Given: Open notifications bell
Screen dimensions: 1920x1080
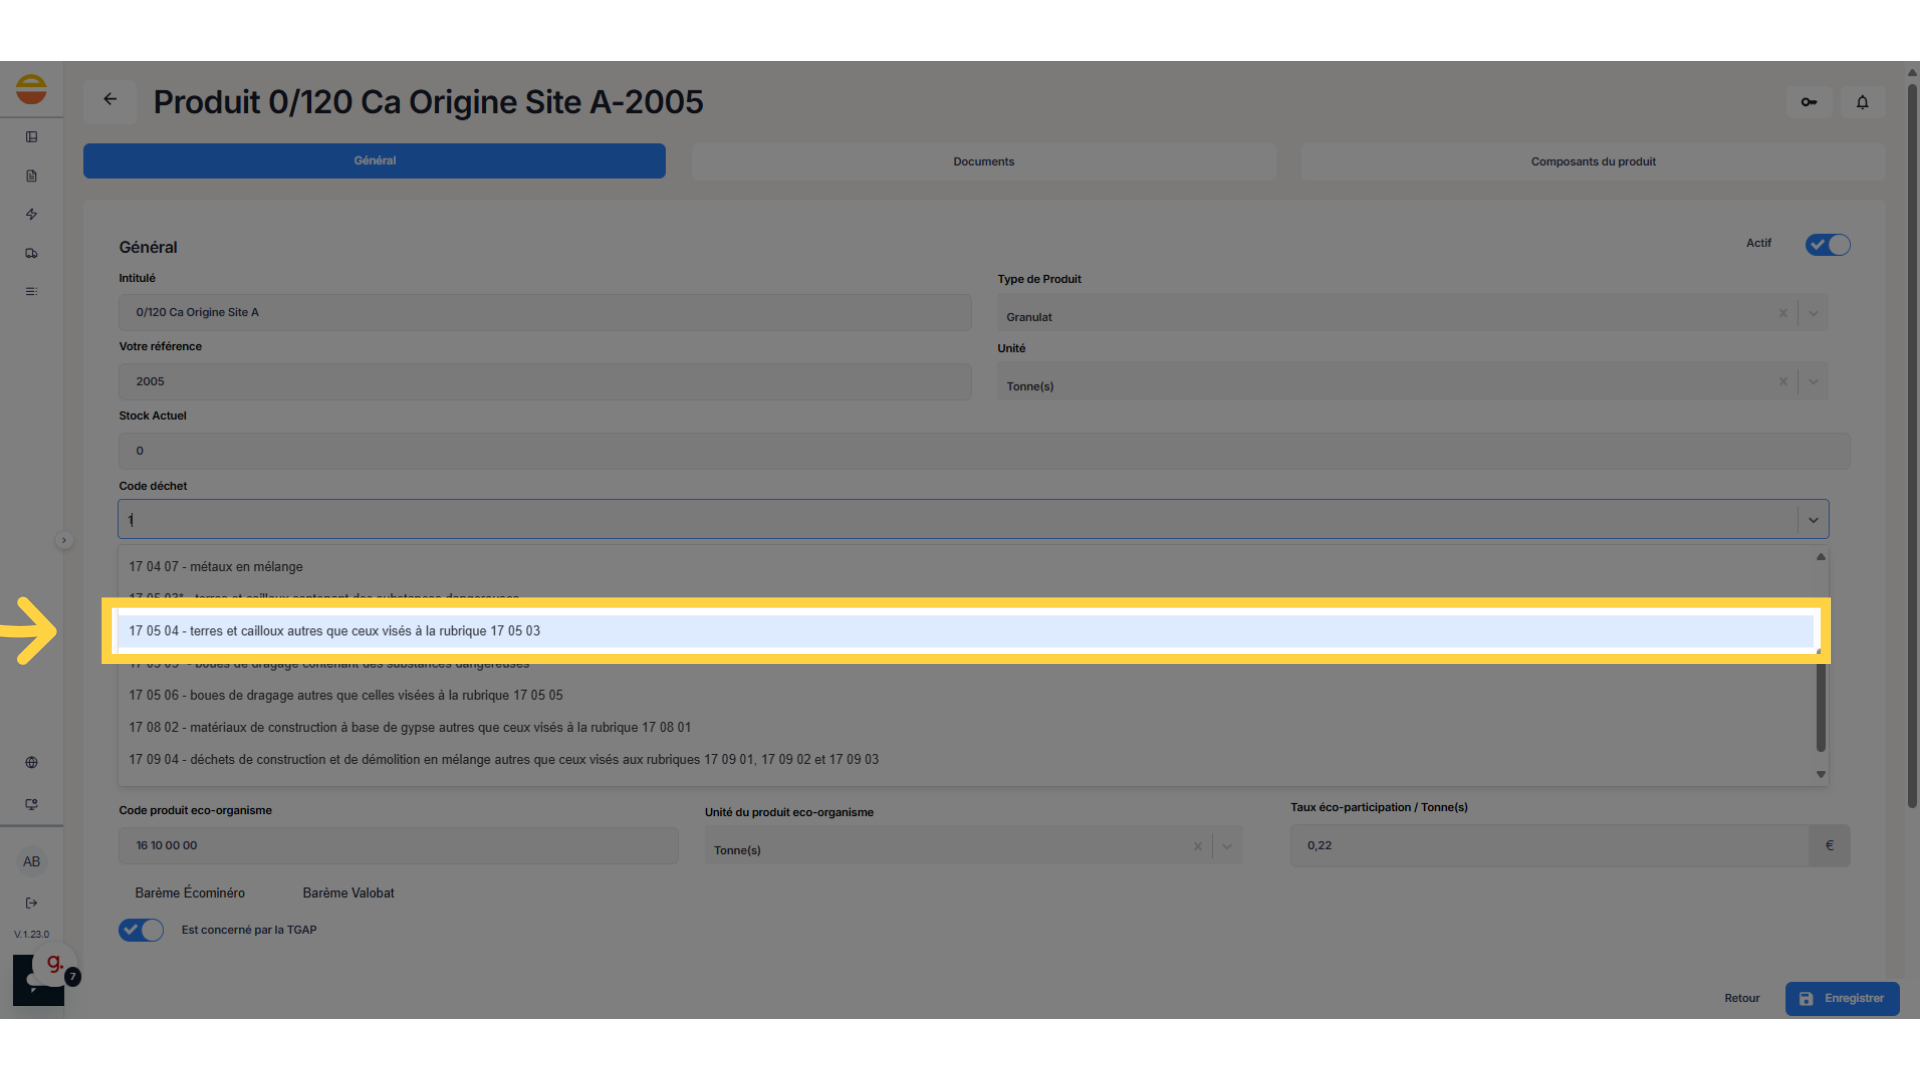Looking at the screenshot, I should point(1862,102).
